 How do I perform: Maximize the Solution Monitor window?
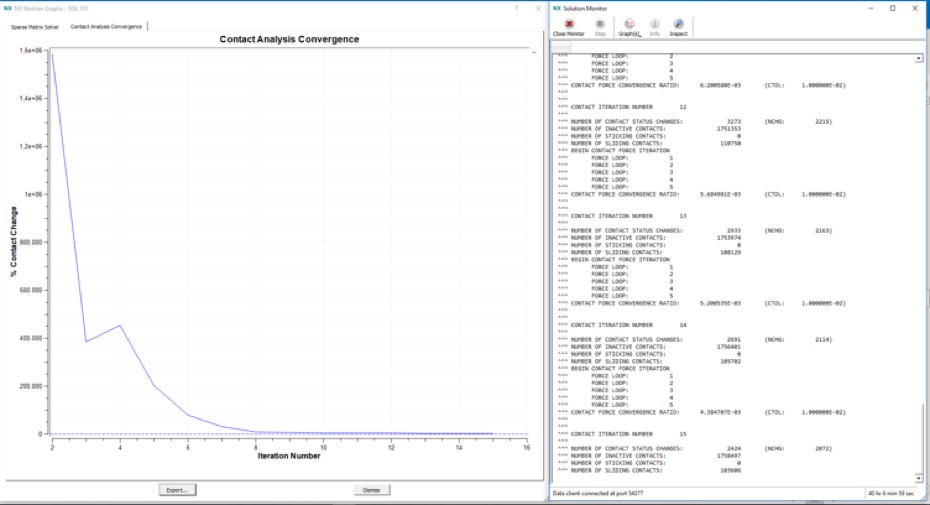coord(893,8)
